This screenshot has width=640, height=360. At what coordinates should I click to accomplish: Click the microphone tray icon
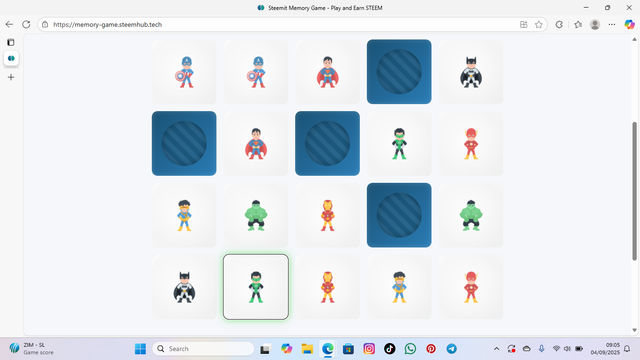coord(541,349)
